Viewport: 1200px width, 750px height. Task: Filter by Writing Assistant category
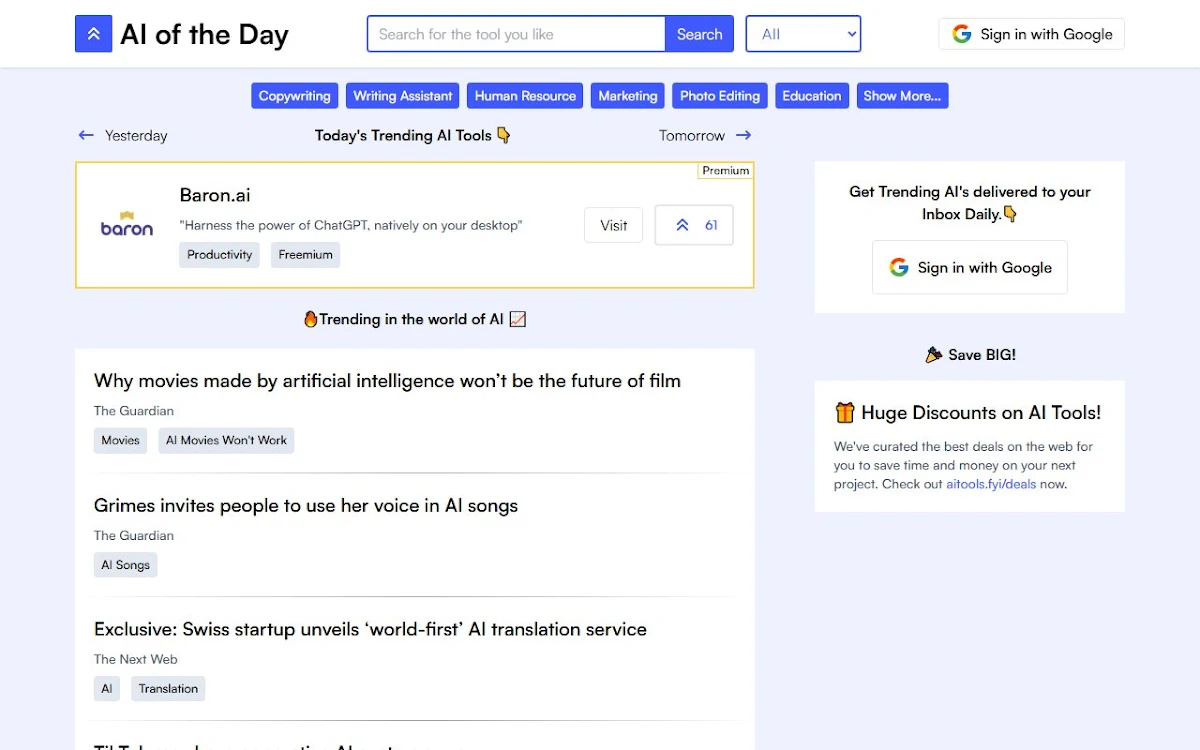[x=403, y=96]
